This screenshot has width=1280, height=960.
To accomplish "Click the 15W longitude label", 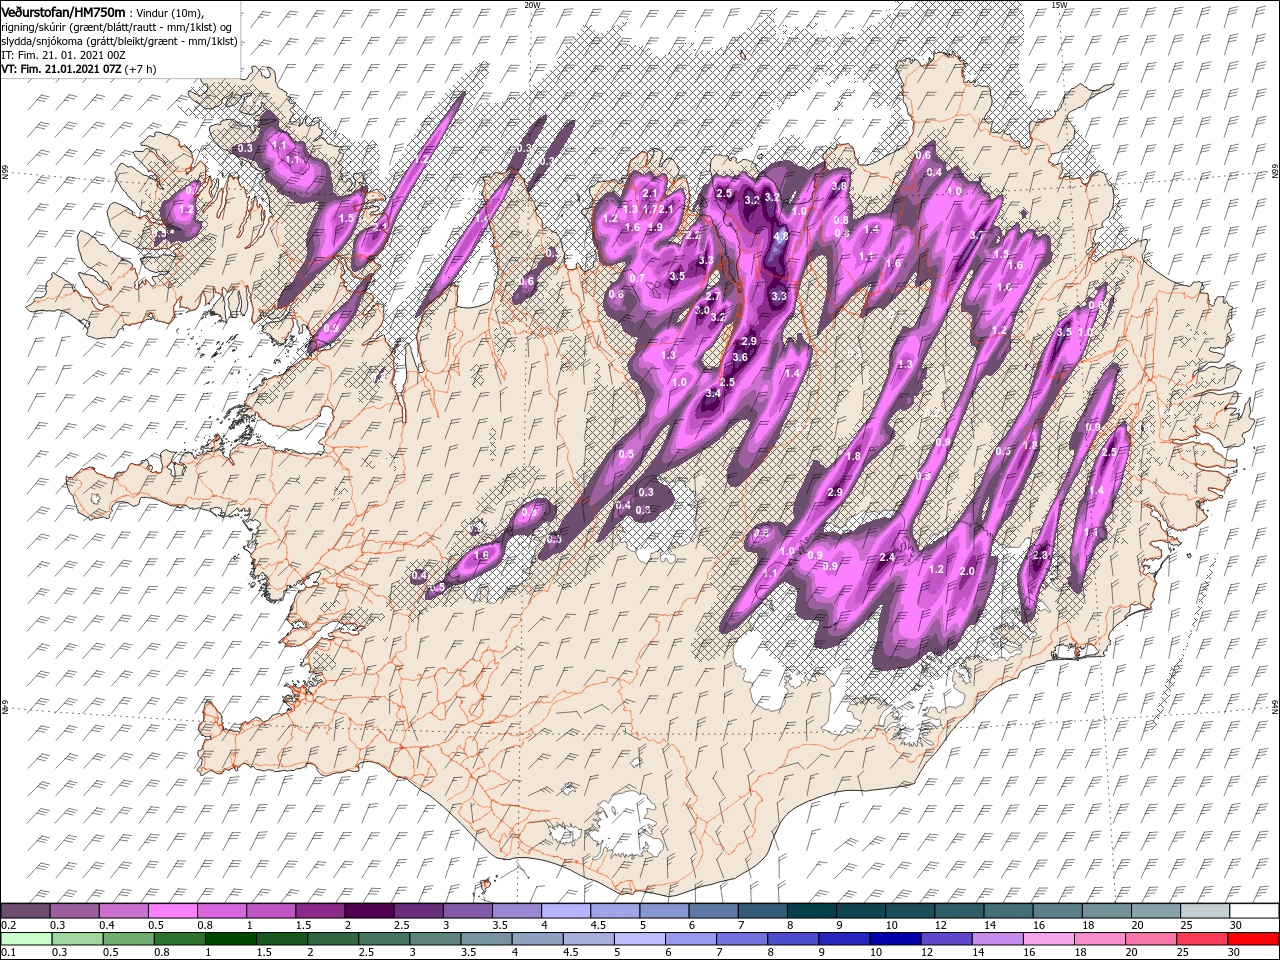I will click(x=1059, y=5).
